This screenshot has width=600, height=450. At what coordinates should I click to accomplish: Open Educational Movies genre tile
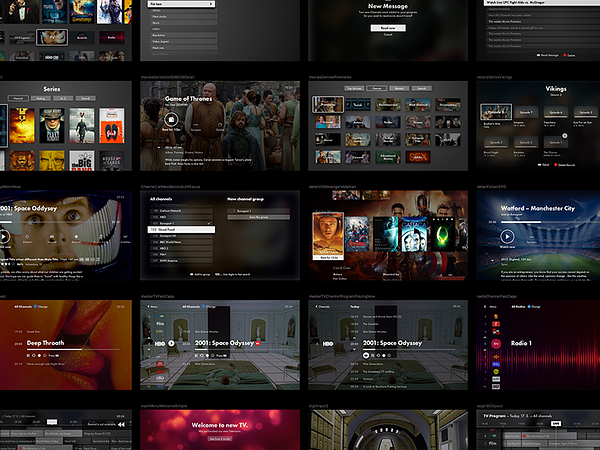coord(388,157)
